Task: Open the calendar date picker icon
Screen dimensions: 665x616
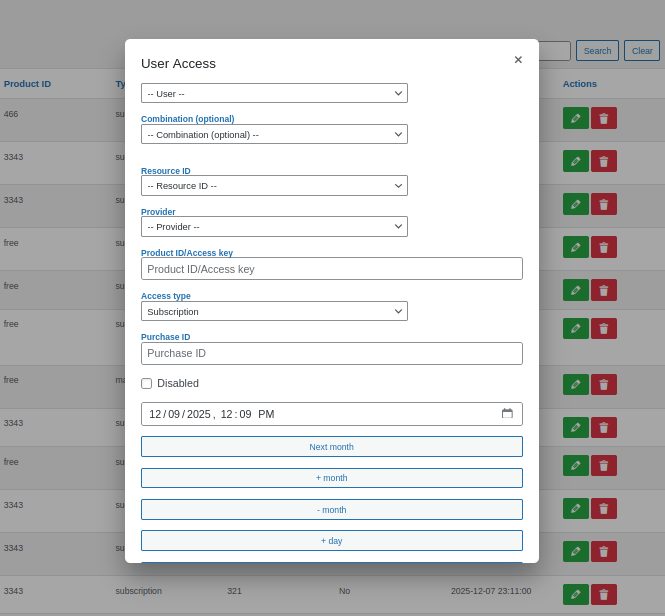Action: click(x=507, y=414)
